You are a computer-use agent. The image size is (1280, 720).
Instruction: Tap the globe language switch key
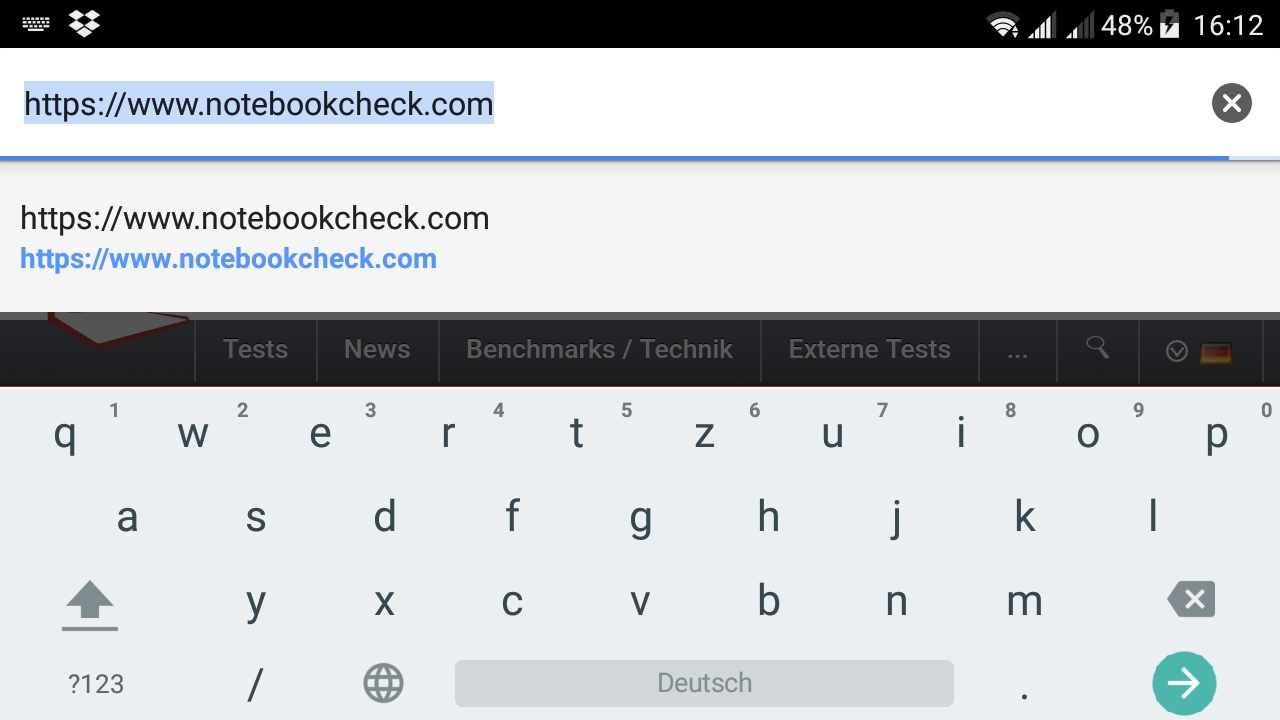[x=383, y=684]
